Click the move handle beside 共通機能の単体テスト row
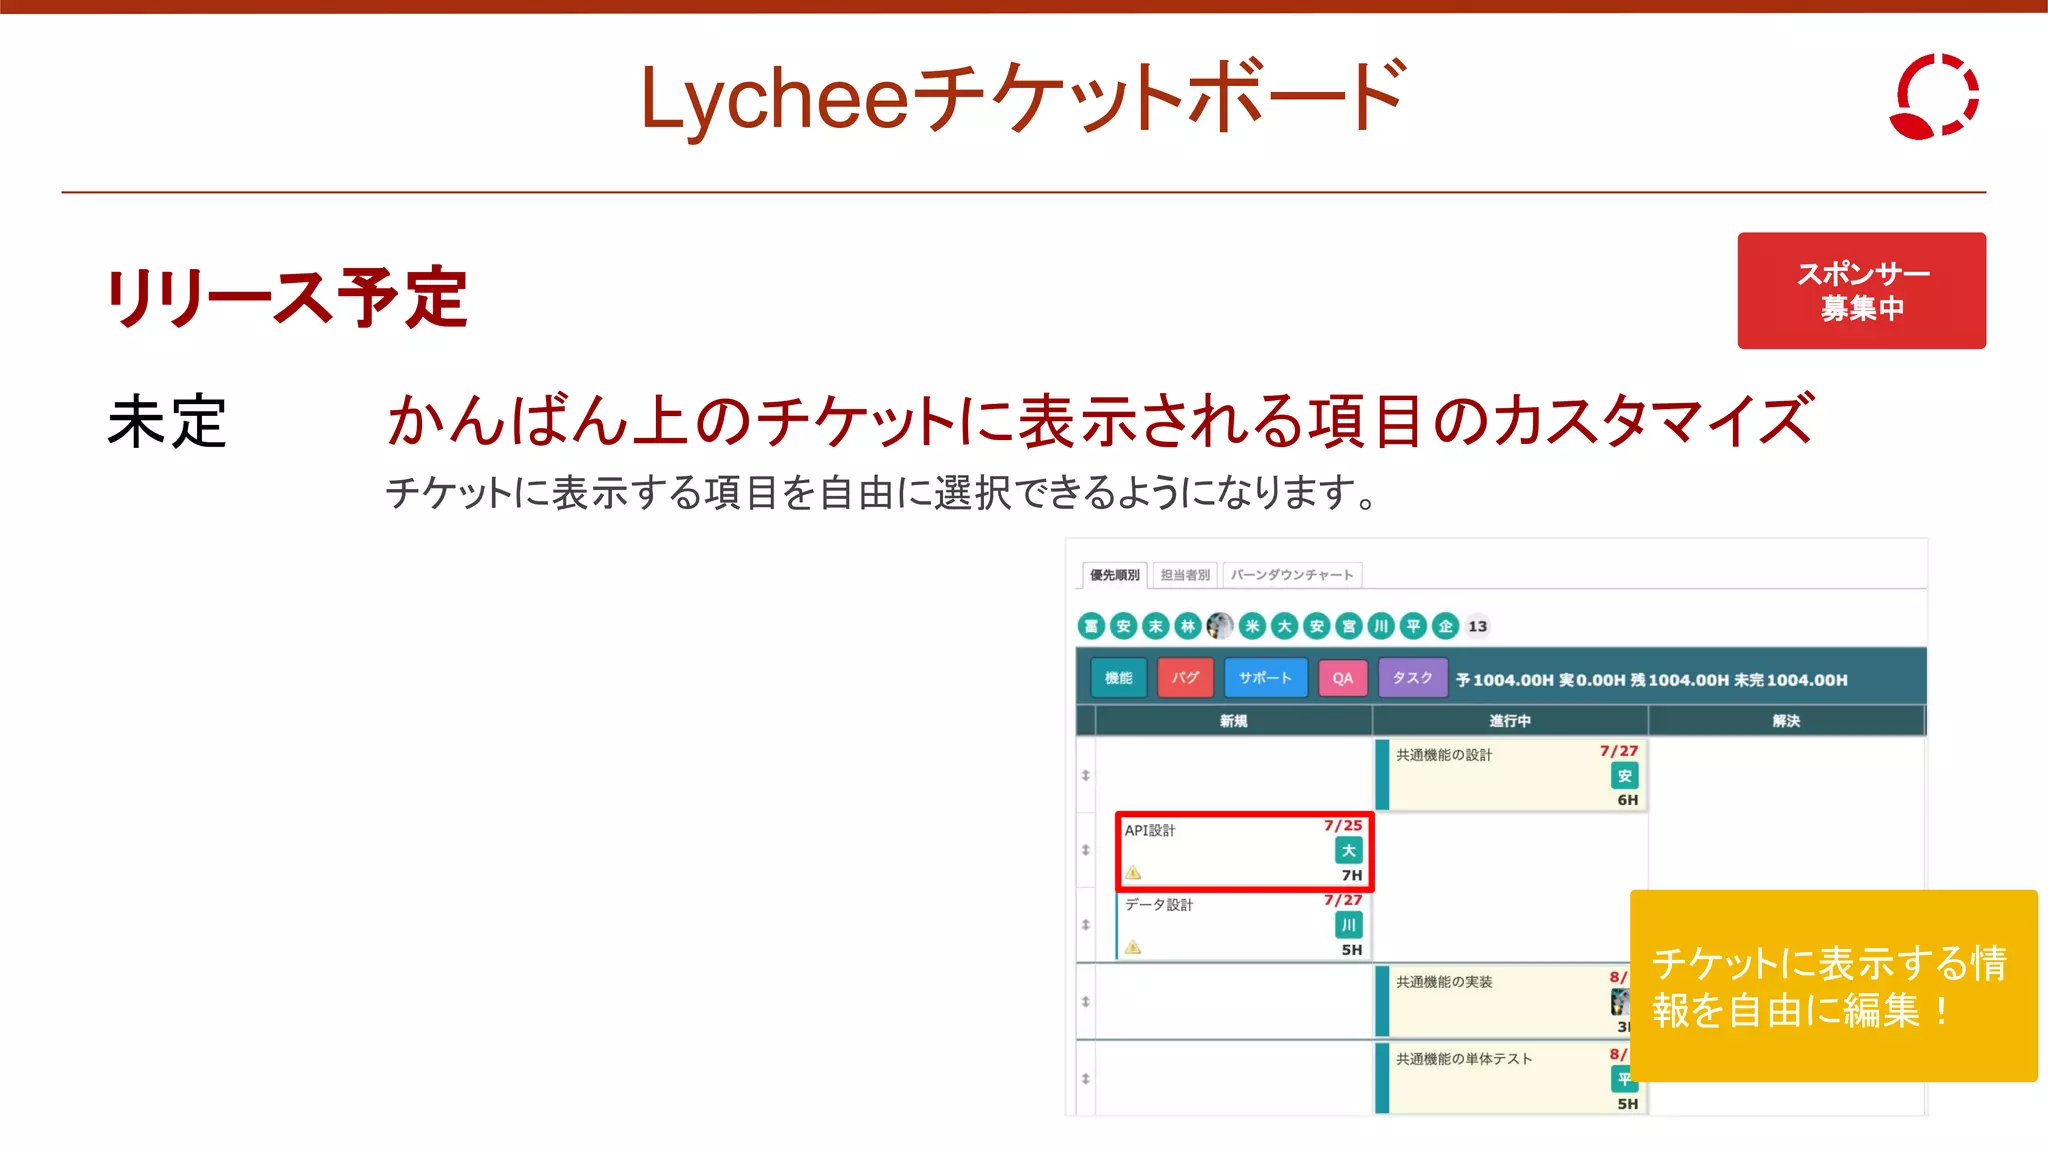Image resolution: width=2048 pixels, height=1152 pixels. coord(1085,1078)
